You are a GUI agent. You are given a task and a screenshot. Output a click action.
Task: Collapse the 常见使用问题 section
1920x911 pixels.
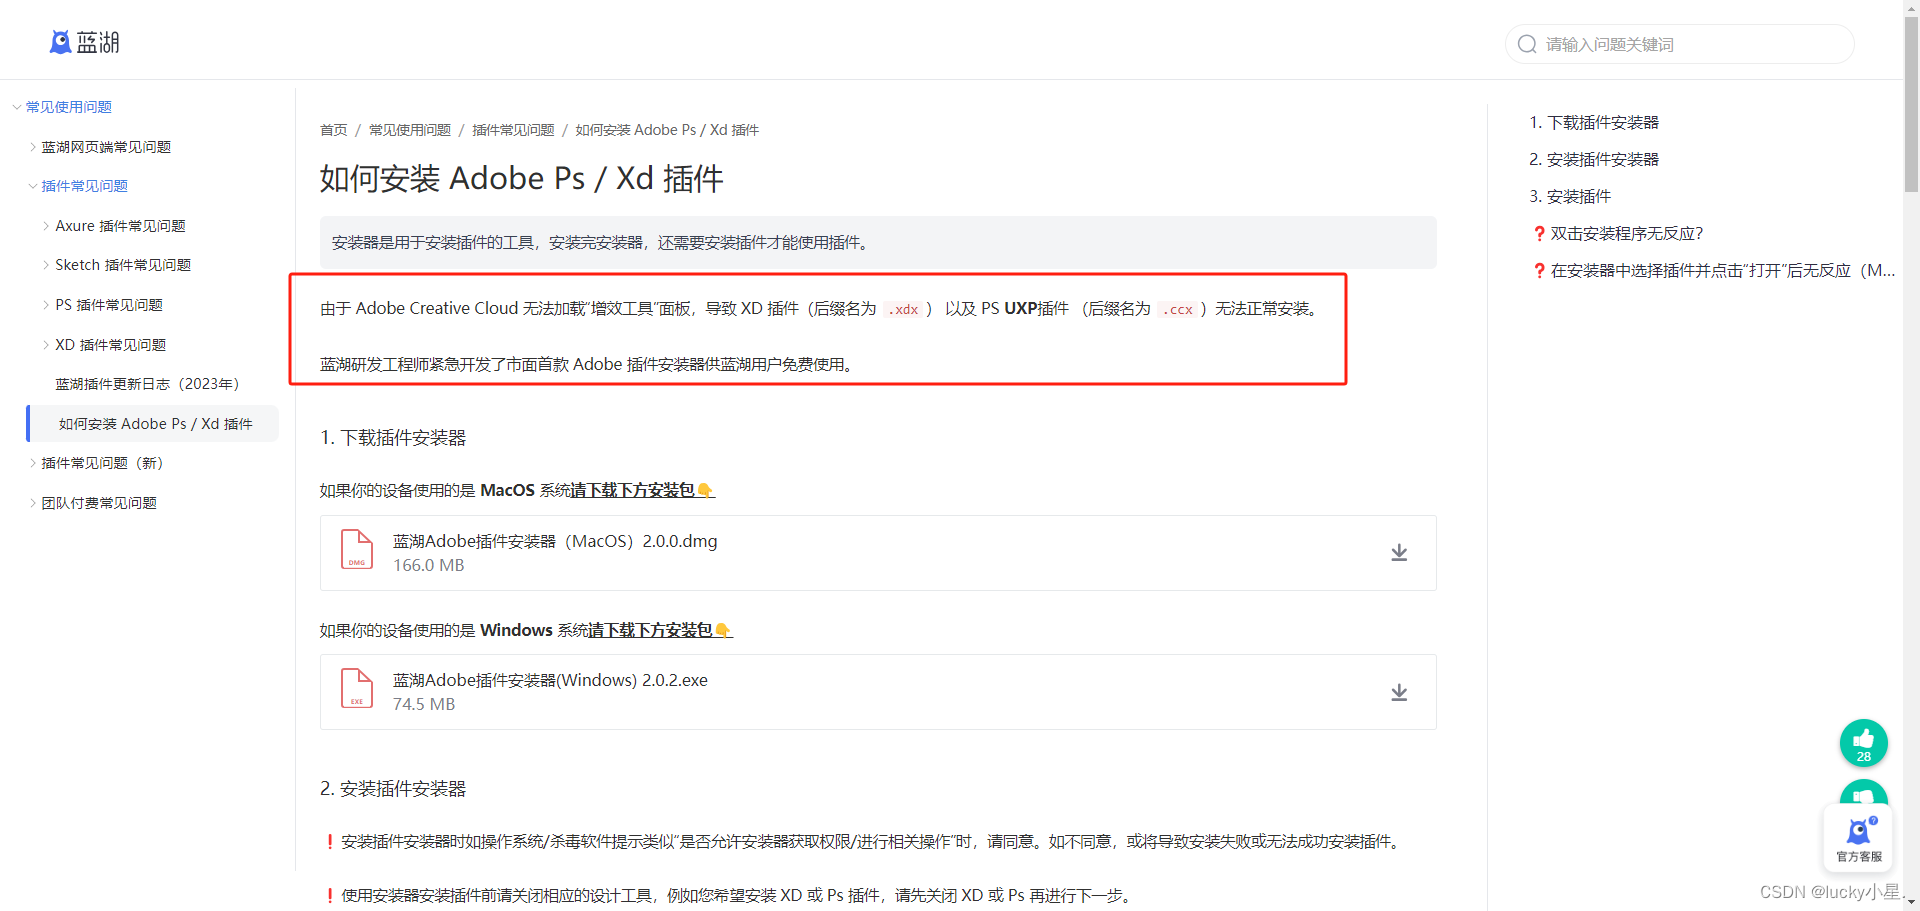pyautogui.click(x=17, y=107)
